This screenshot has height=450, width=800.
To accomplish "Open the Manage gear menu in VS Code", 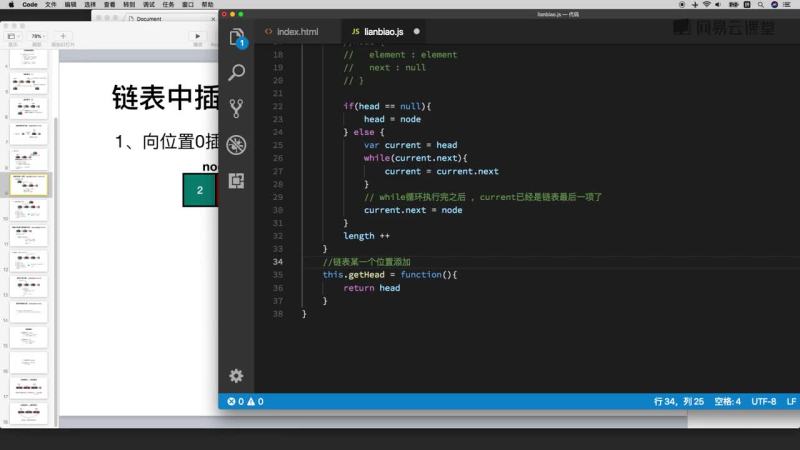I will 236,376.
